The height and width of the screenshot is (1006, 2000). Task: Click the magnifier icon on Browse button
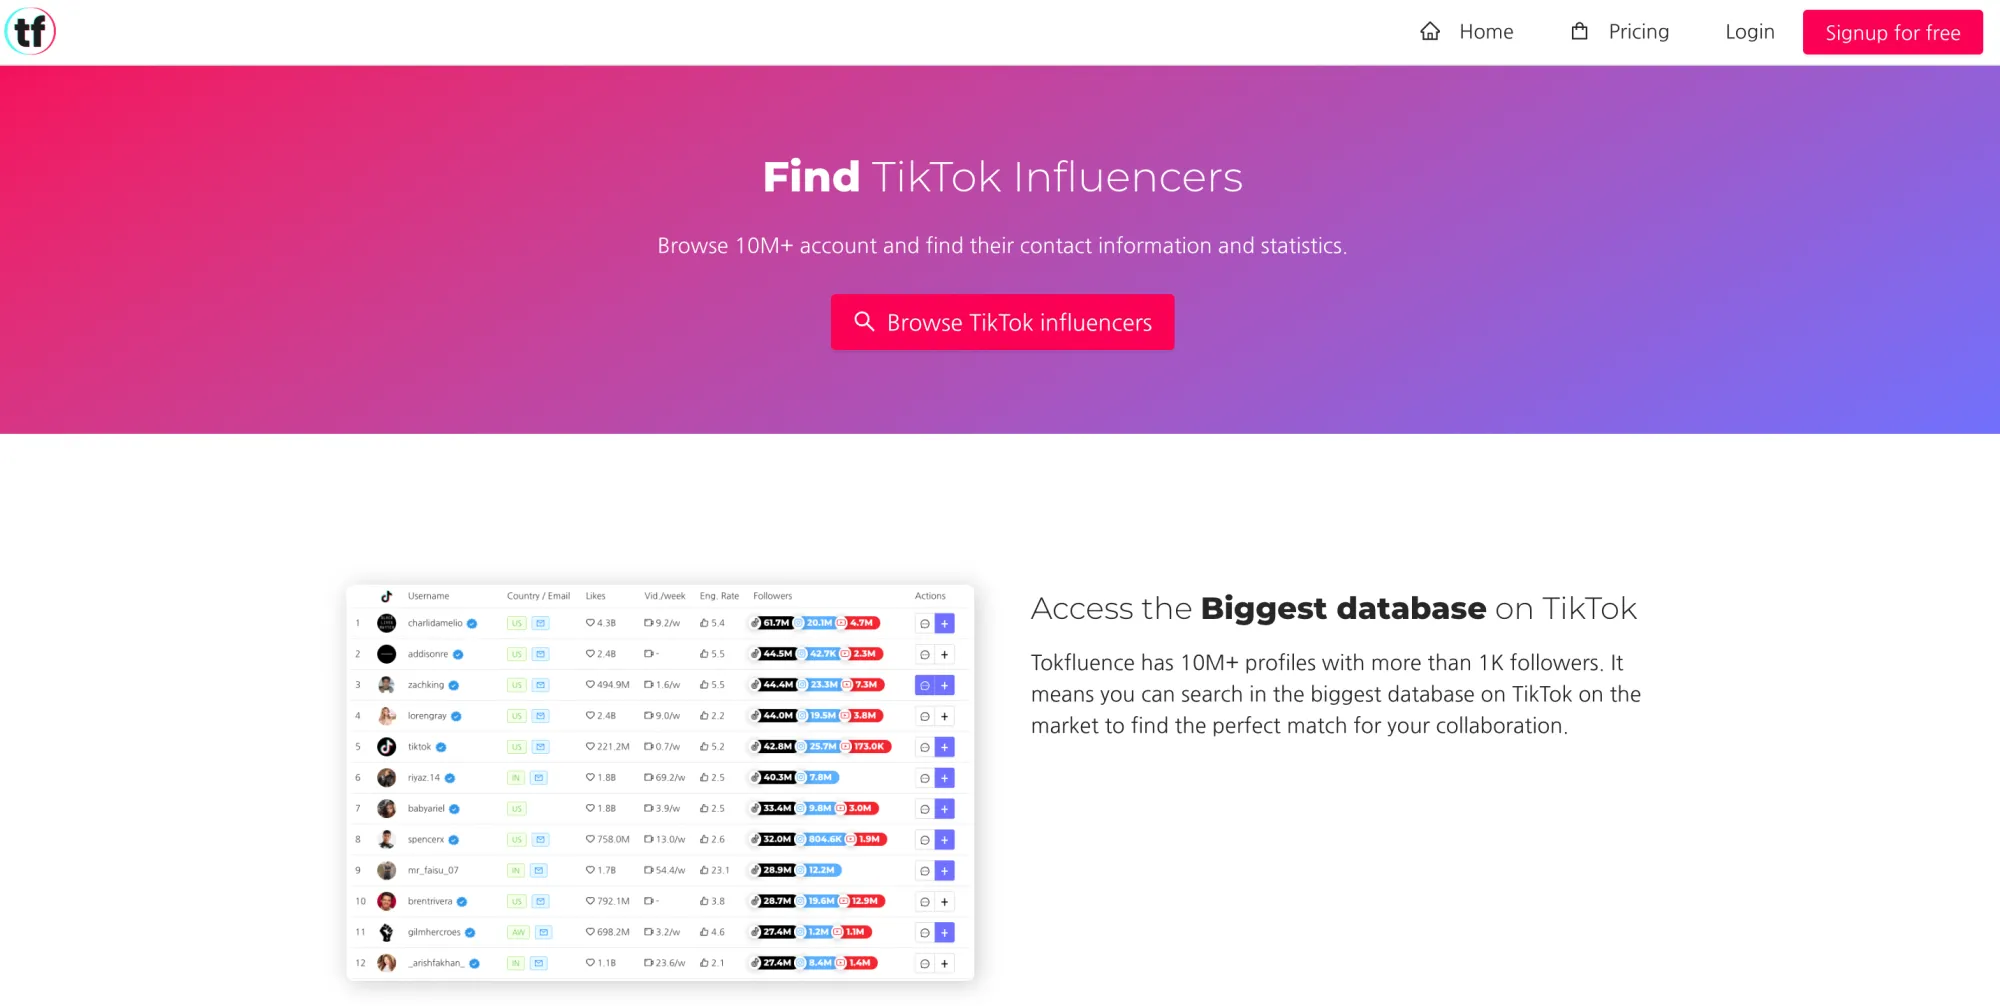[x=864, y=322]
